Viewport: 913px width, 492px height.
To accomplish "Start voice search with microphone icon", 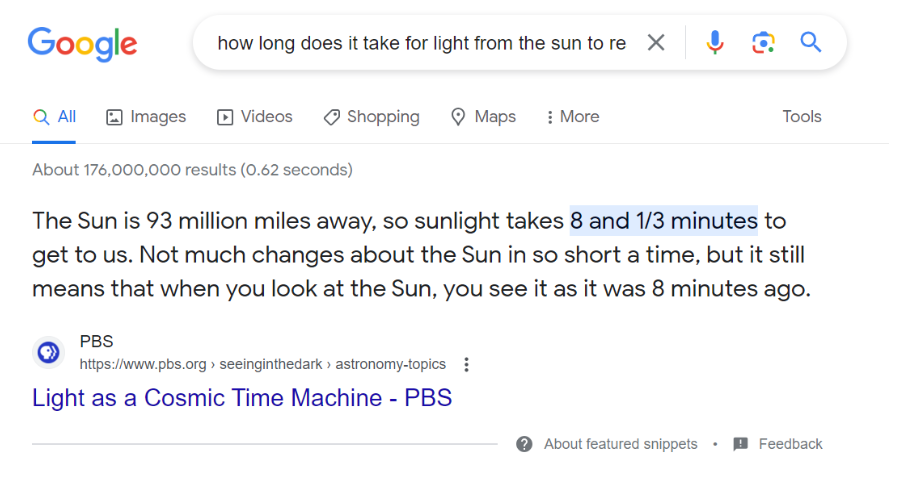I will coord(715,43).
